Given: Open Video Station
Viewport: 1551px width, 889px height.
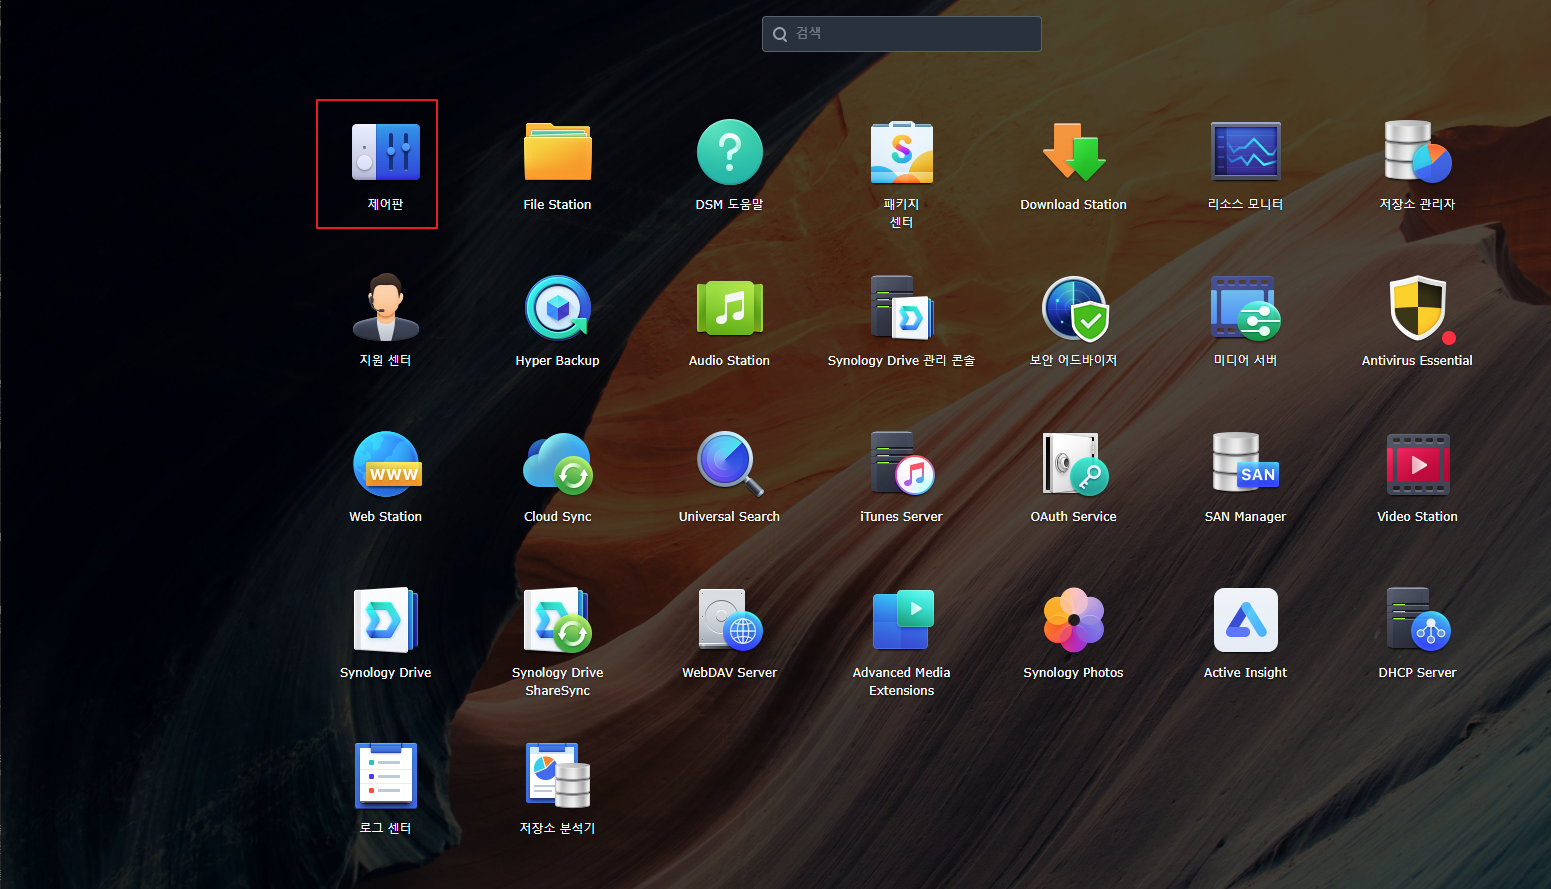Looking at the screenshot, I should pyautogui.click(x=1418, y=464).
